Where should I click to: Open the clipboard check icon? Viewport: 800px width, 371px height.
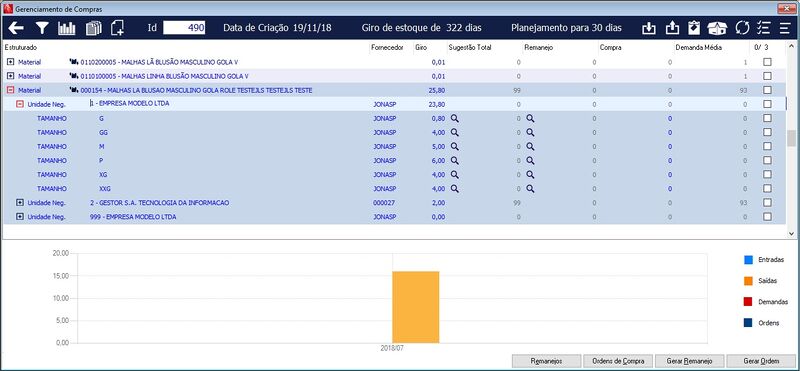point(694,28)
